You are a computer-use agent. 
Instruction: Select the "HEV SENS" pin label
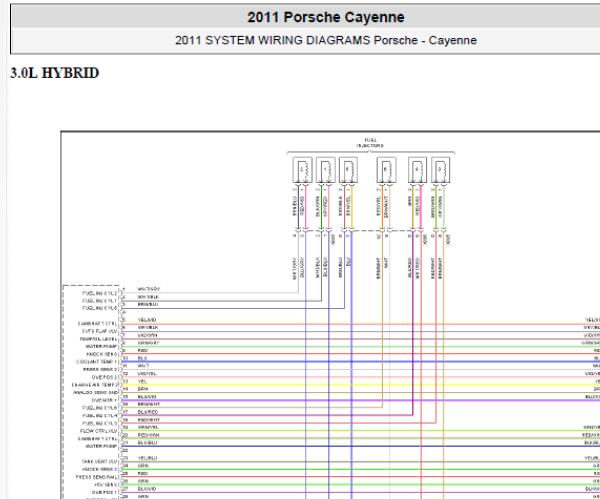[x=106, y=485]
